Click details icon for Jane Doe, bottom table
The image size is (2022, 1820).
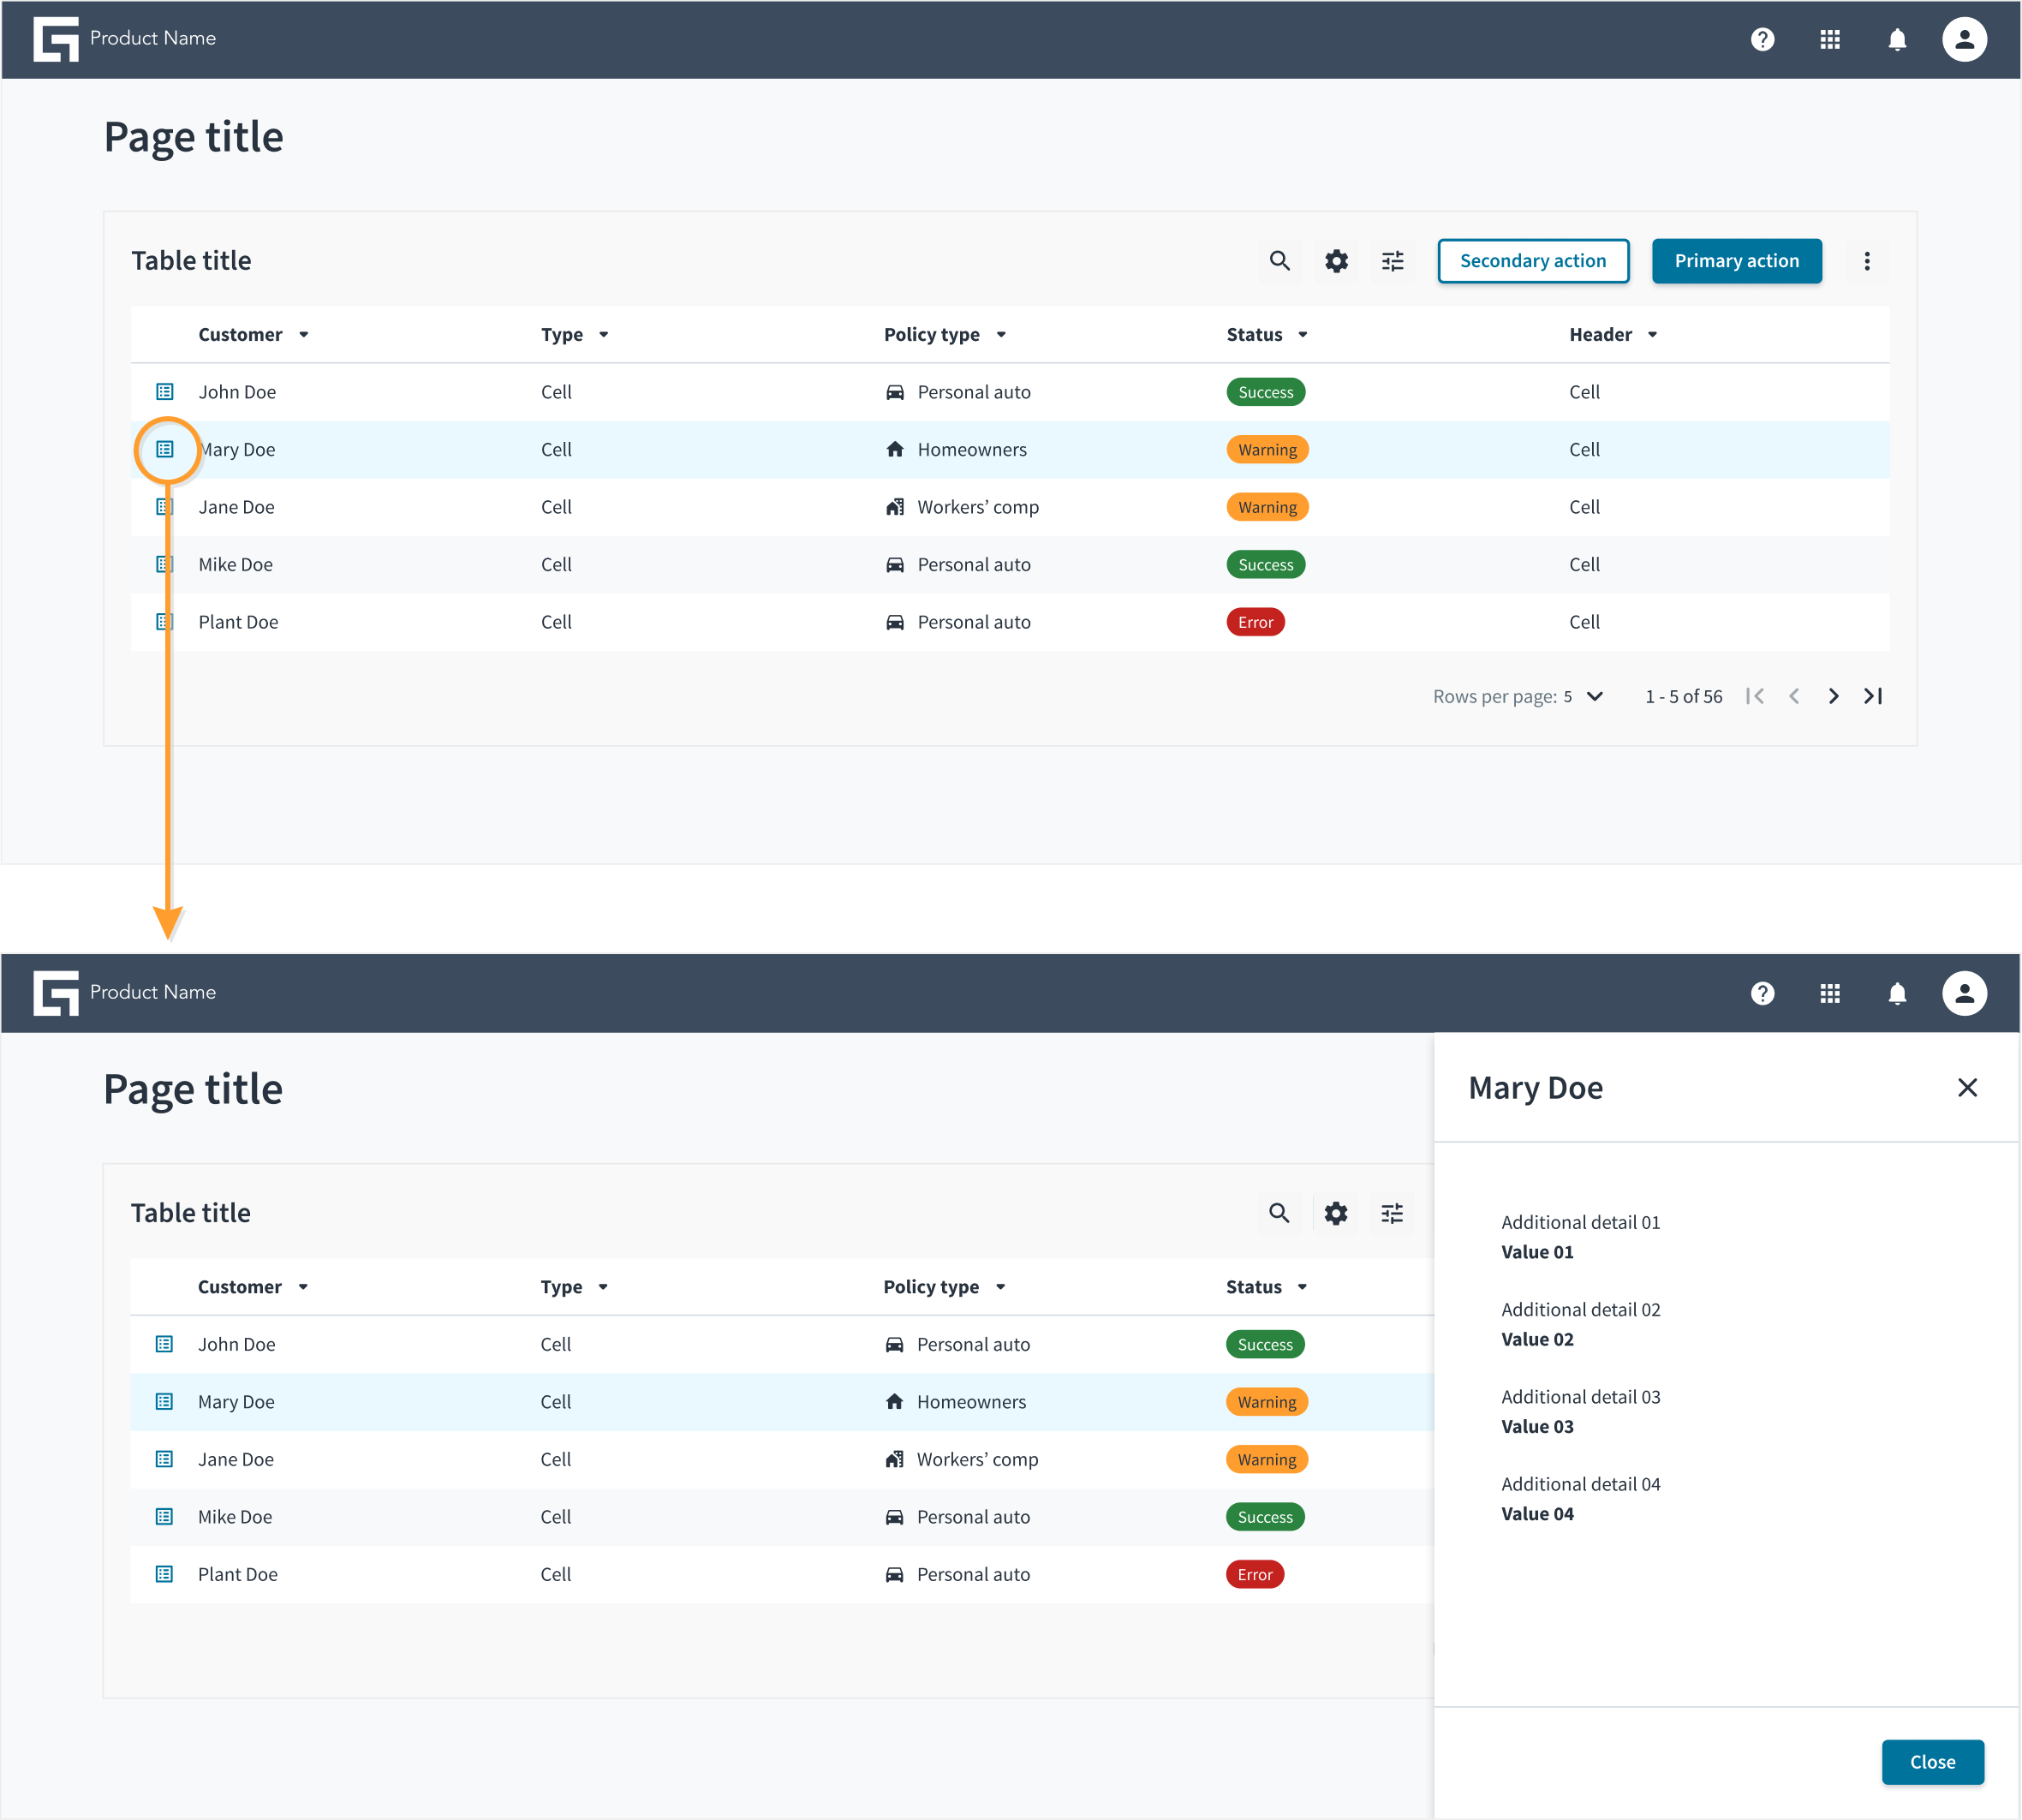click(164, 1459)
